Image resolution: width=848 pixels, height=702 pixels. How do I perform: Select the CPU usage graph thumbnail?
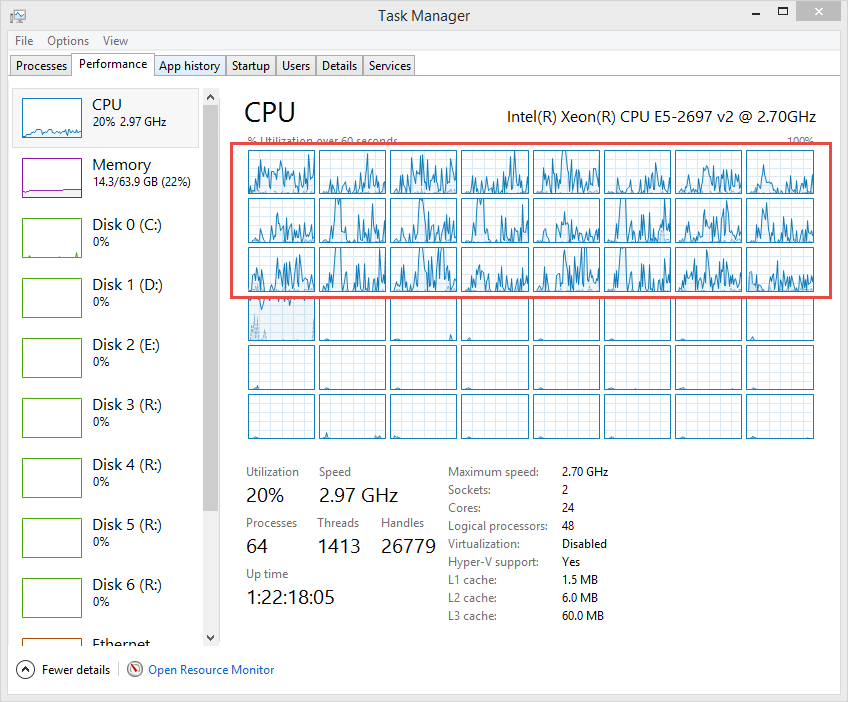tap(52, 118)
